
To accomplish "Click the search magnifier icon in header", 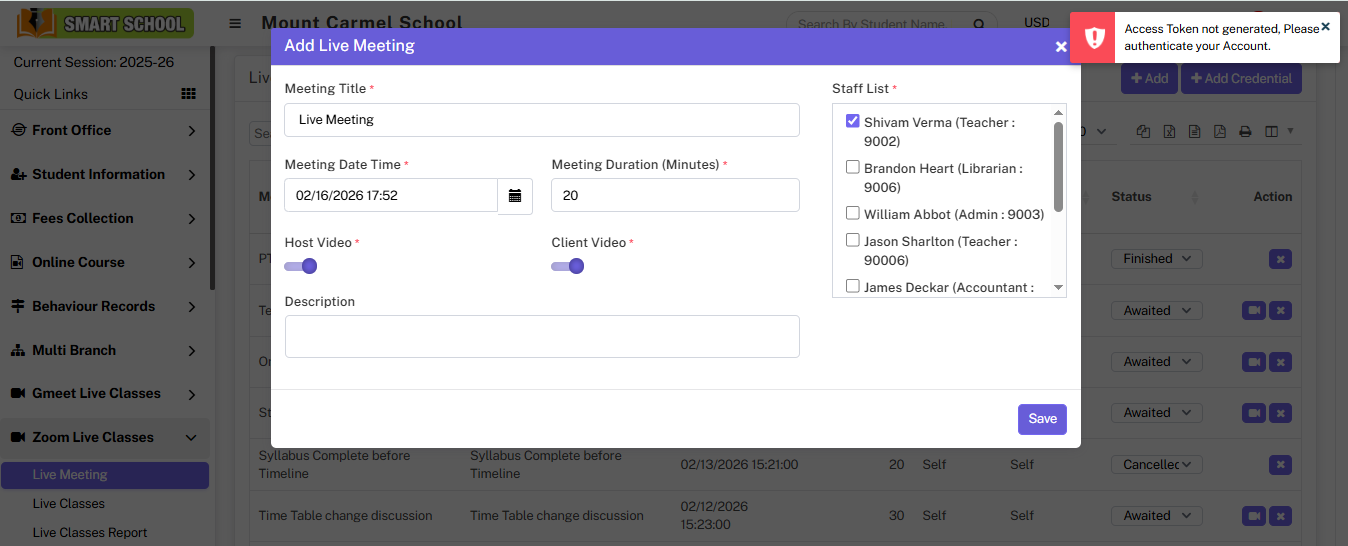I will pyautogui.click(x=980, y=25).
